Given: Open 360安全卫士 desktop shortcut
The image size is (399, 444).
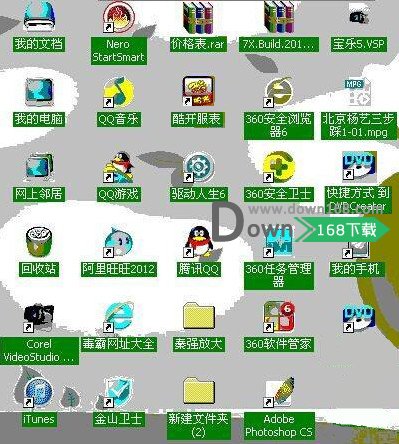Looking at the screenshot, I should [279, 167].
